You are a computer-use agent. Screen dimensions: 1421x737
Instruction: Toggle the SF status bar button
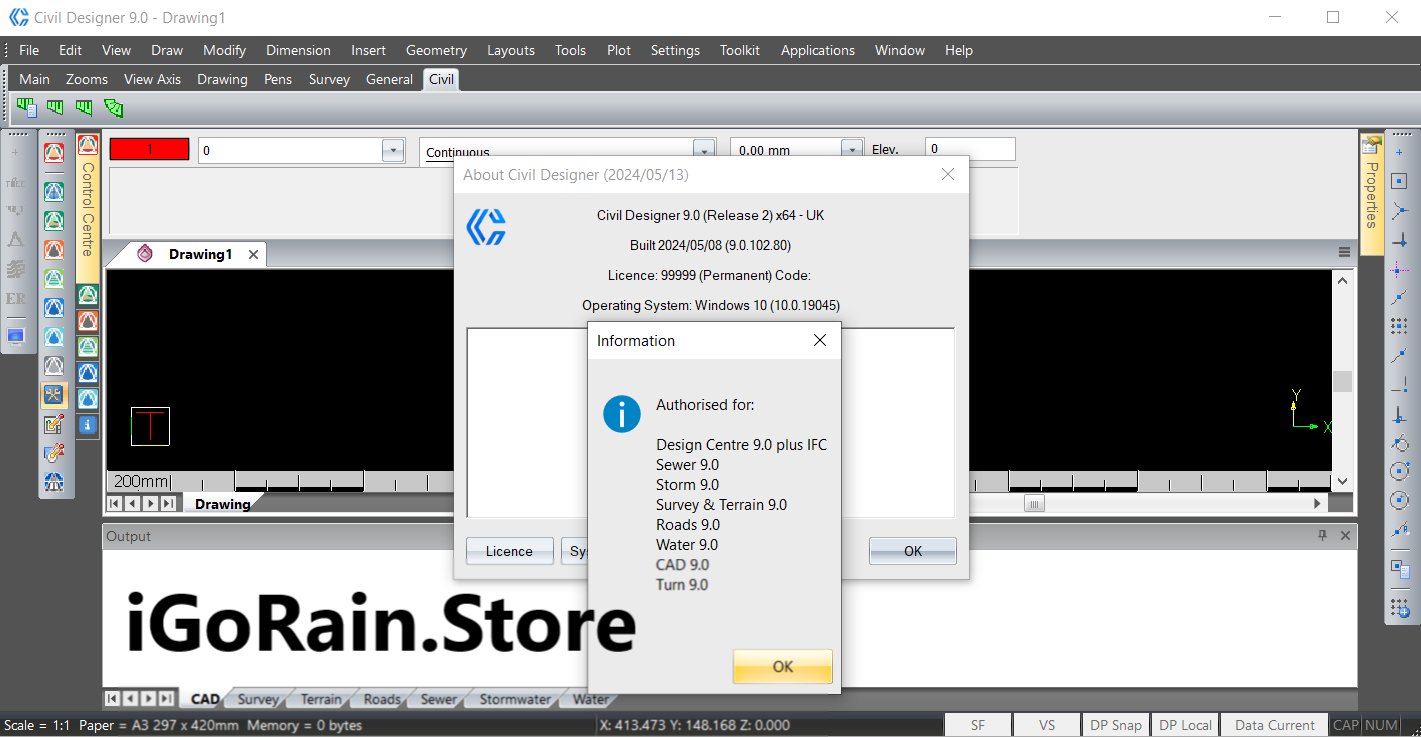click(x=977, y=725)
